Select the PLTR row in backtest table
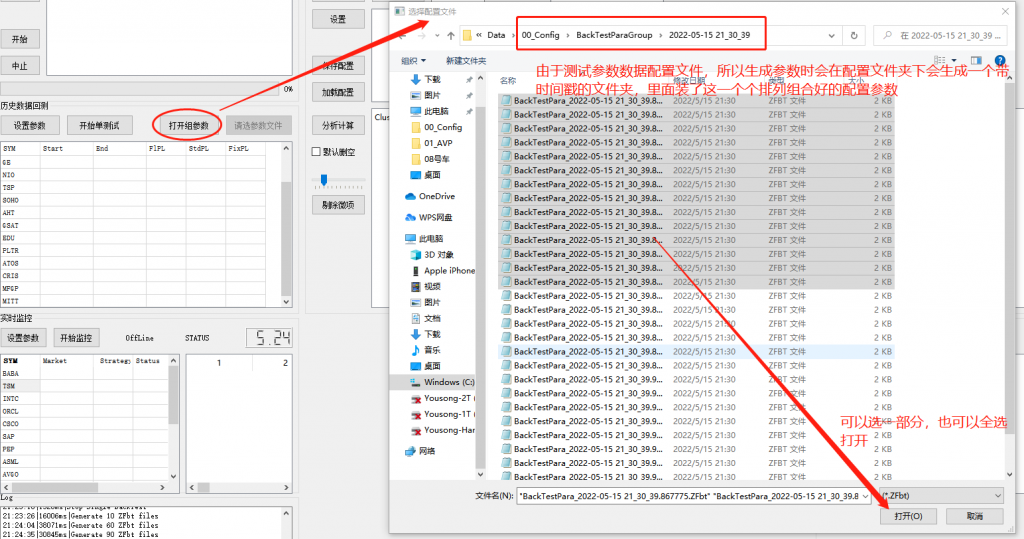The height and width of the screenshot is (539, 1024). (x=133, y=251)
